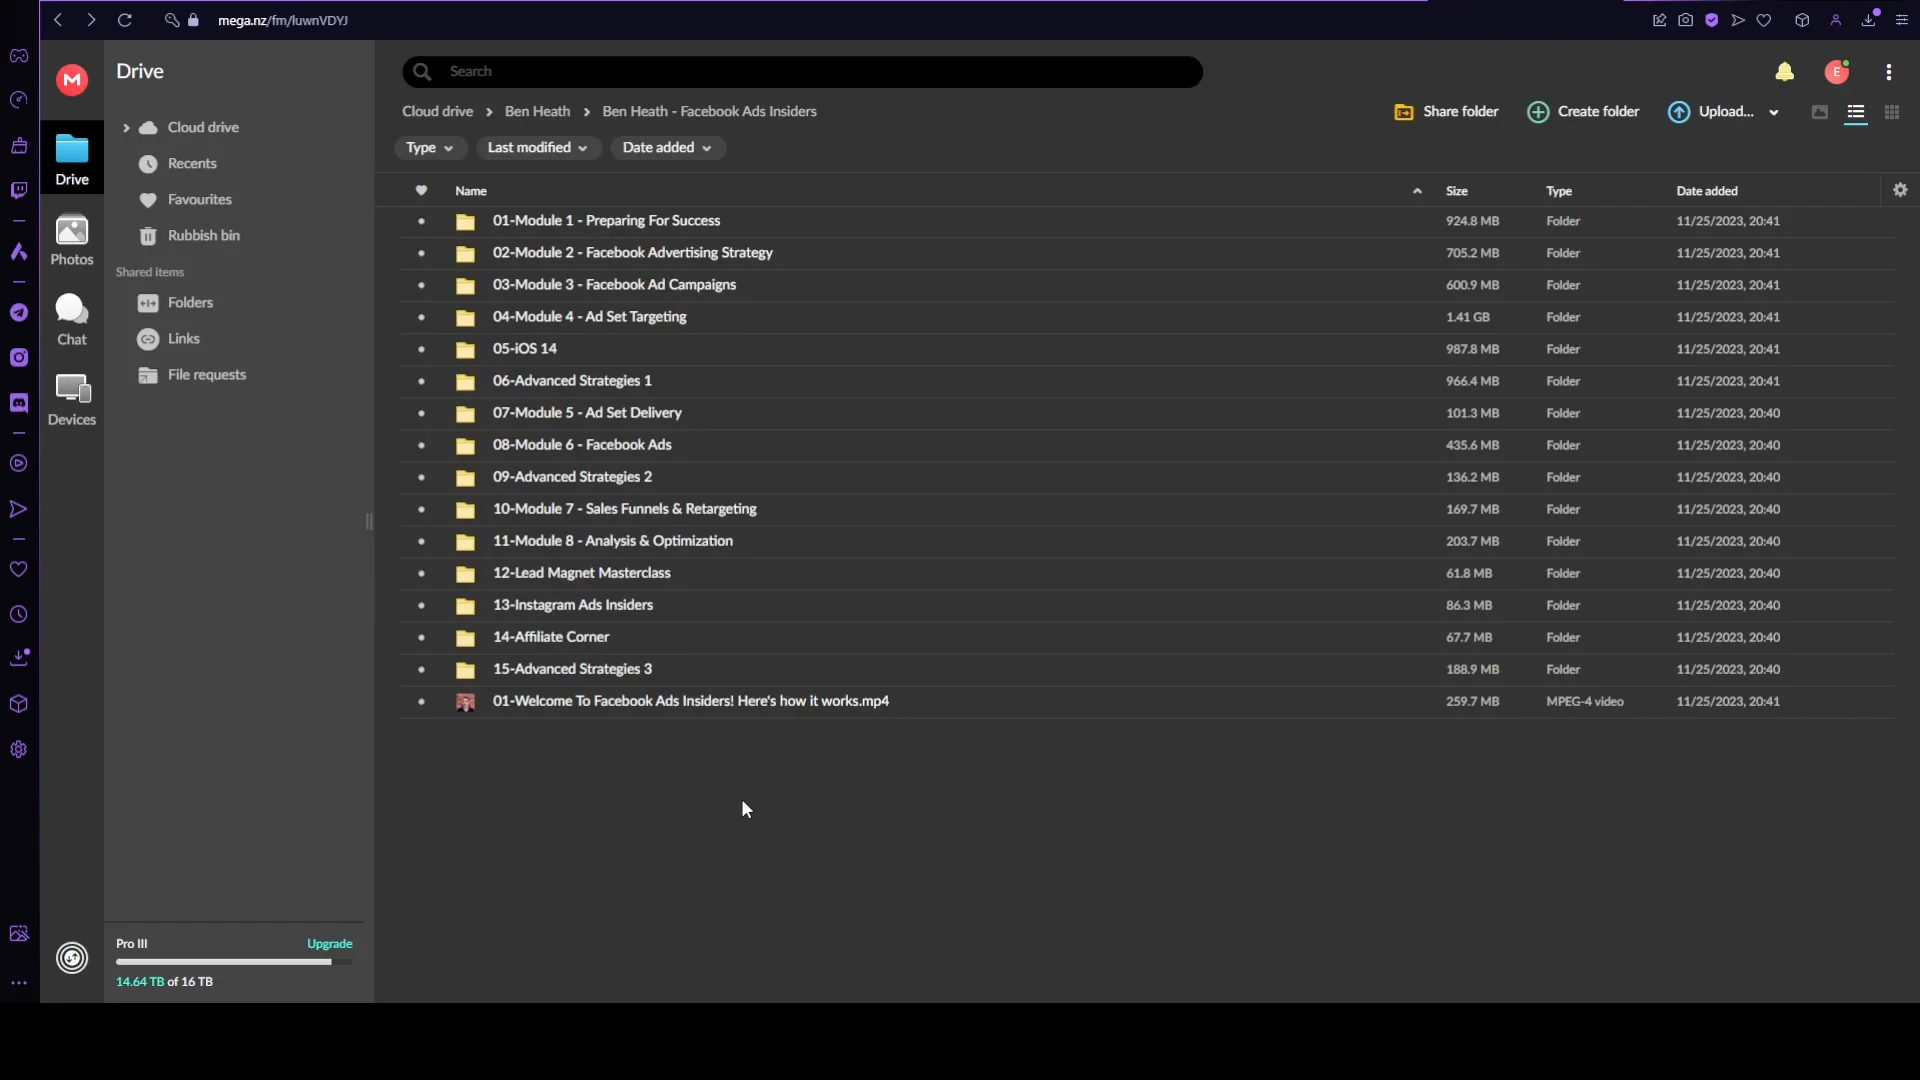Open Recents in the sidebar
This screenshot has height=1080, width=1920.
tap(192, 164)
